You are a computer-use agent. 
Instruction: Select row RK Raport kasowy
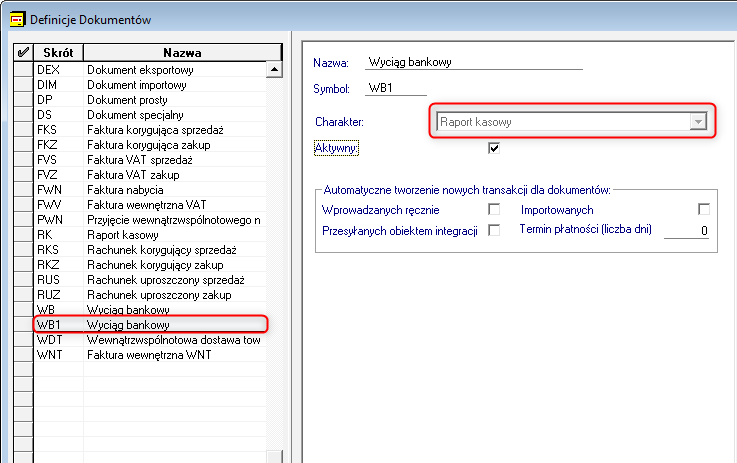coord(150,235)
